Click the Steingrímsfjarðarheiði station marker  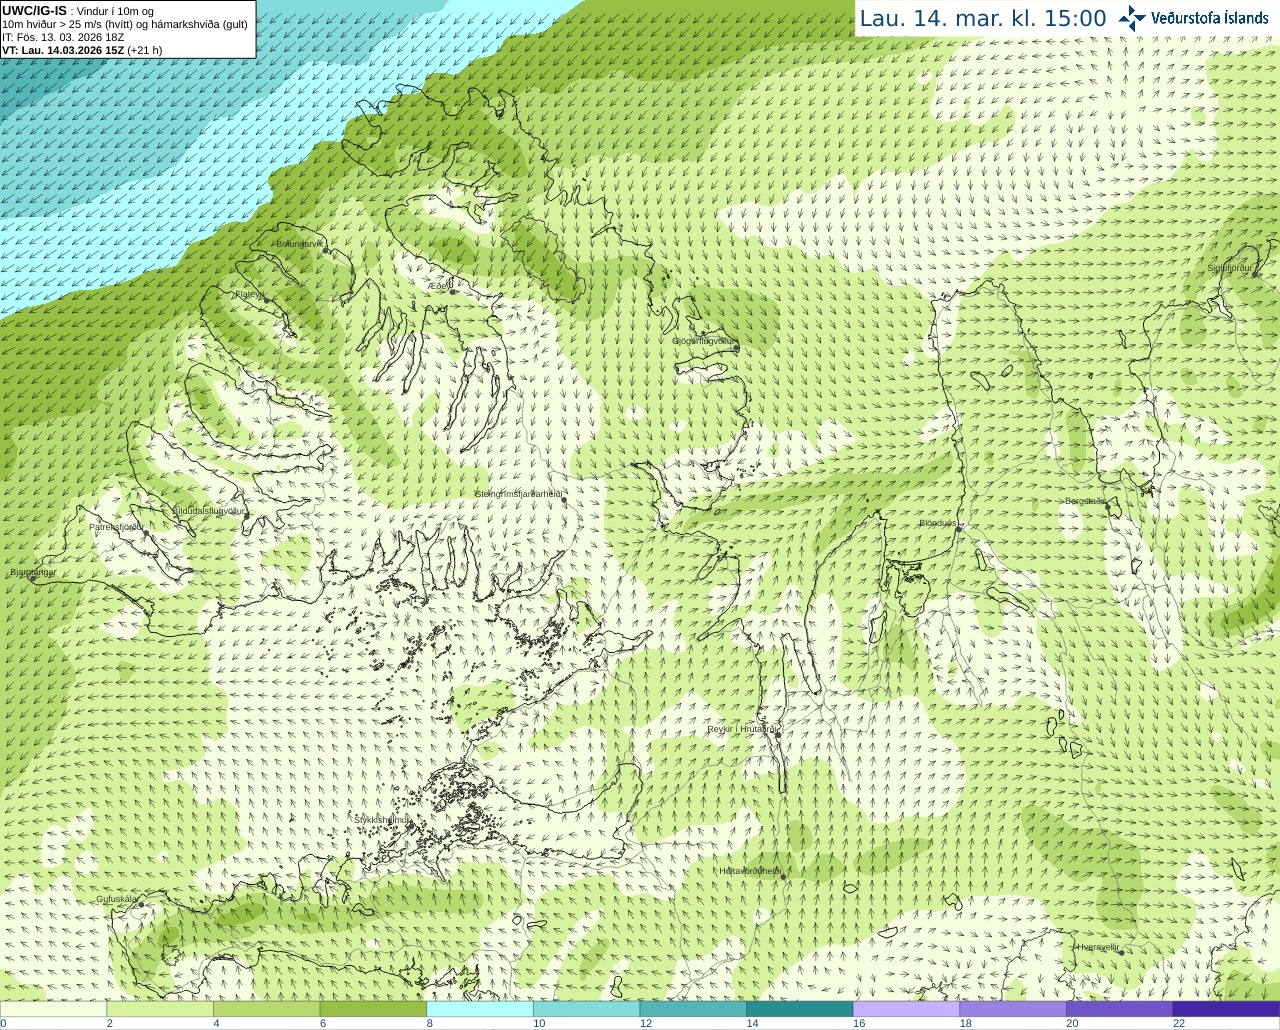[x=564, y=500]
